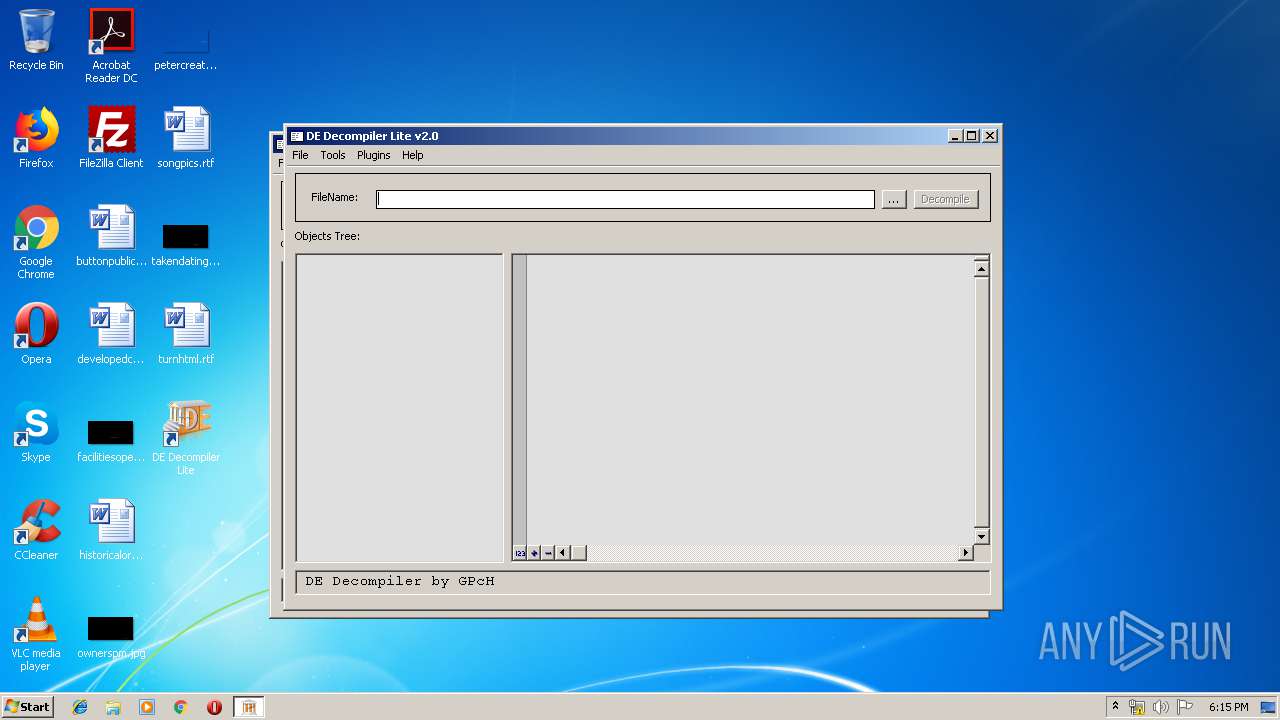Open the Plugins menu
The height and width of the screenshot is (720, 1280).
374,155
